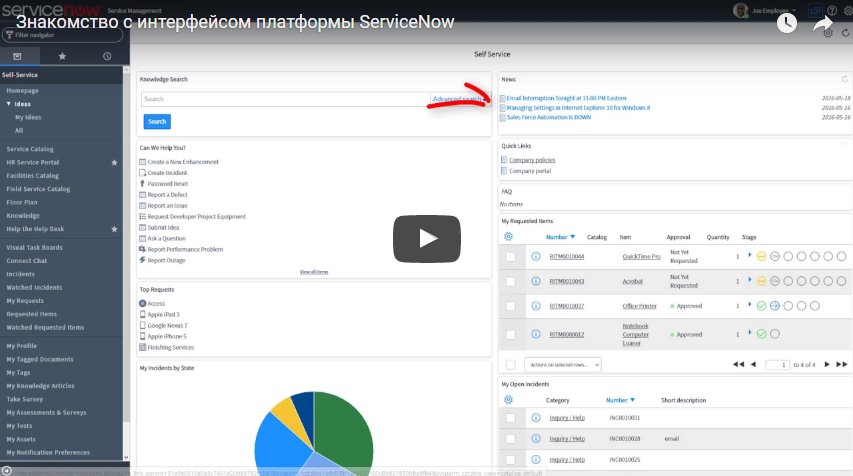The image size is (853, 476).
Task: Click the Company policies document icon
Action: [504, 160]
